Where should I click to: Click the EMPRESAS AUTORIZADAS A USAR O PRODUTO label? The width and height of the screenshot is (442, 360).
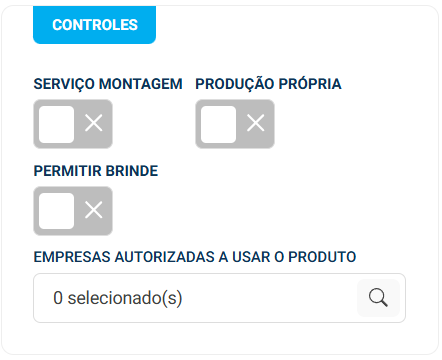[195, 257]
